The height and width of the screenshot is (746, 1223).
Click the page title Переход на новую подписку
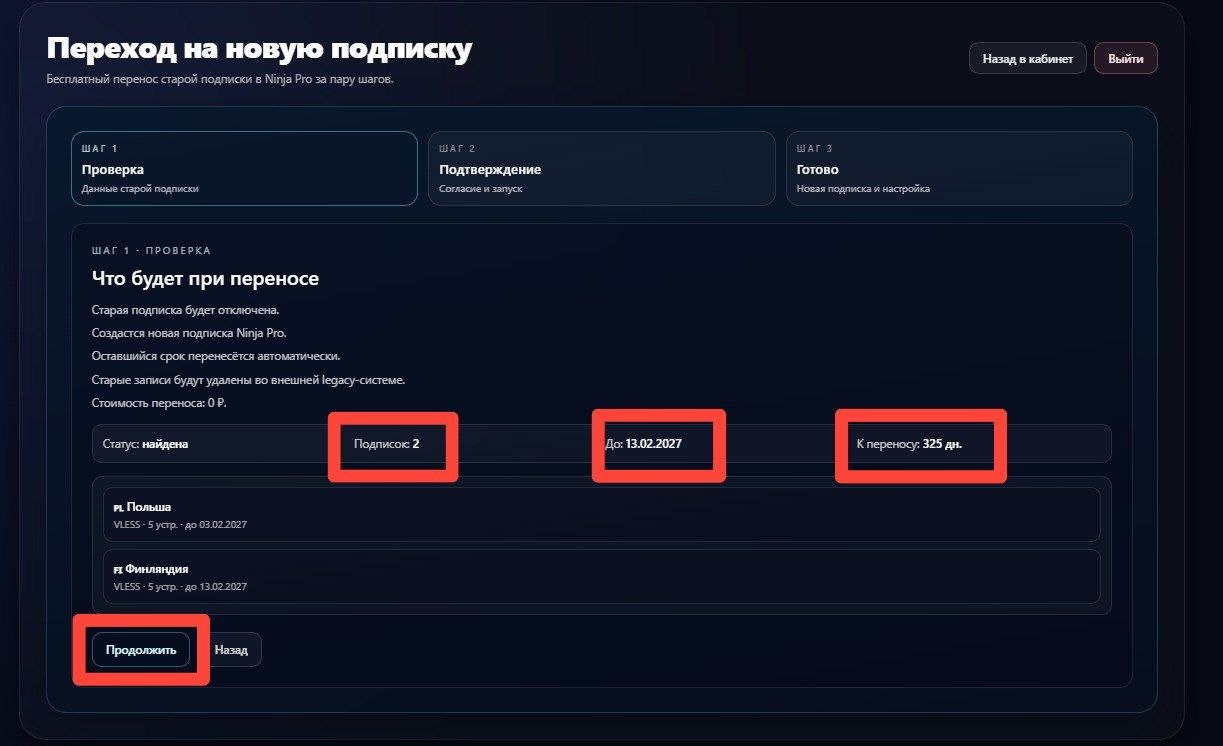[258, 46]
